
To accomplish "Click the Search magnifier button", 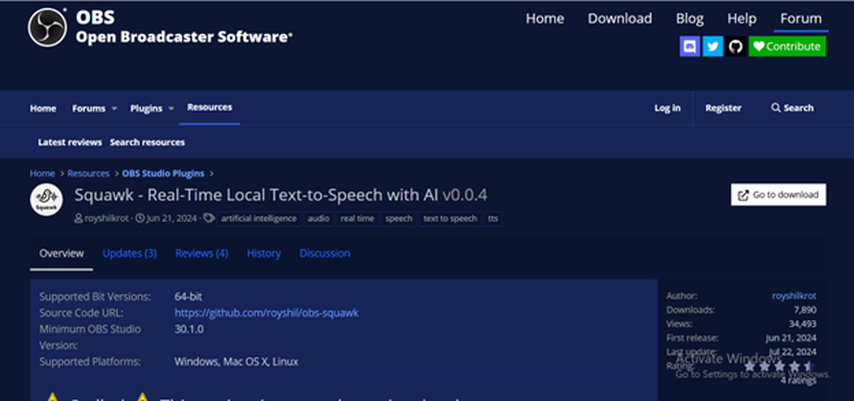I will click(x=792, y=108).
